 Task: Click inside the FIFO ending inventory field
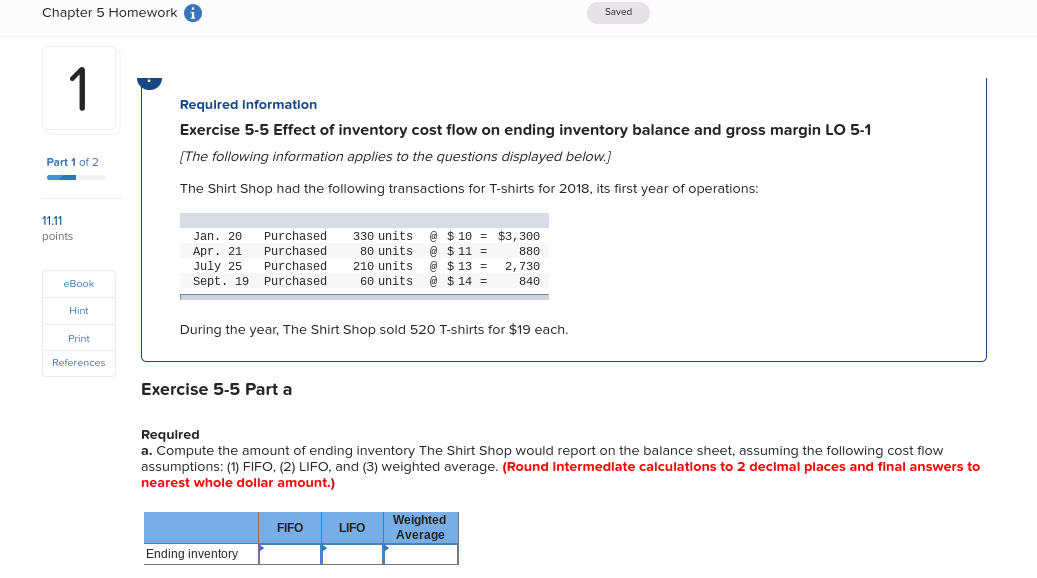[289, 554]
